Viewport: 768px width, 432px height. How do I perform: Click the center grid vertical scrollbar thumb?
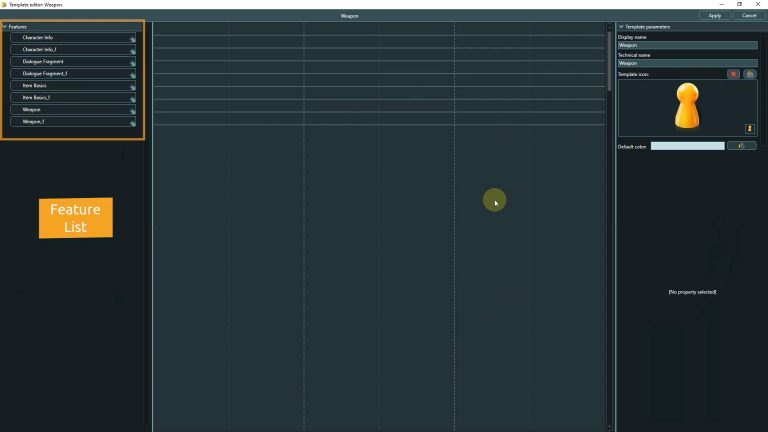(609, 61)
